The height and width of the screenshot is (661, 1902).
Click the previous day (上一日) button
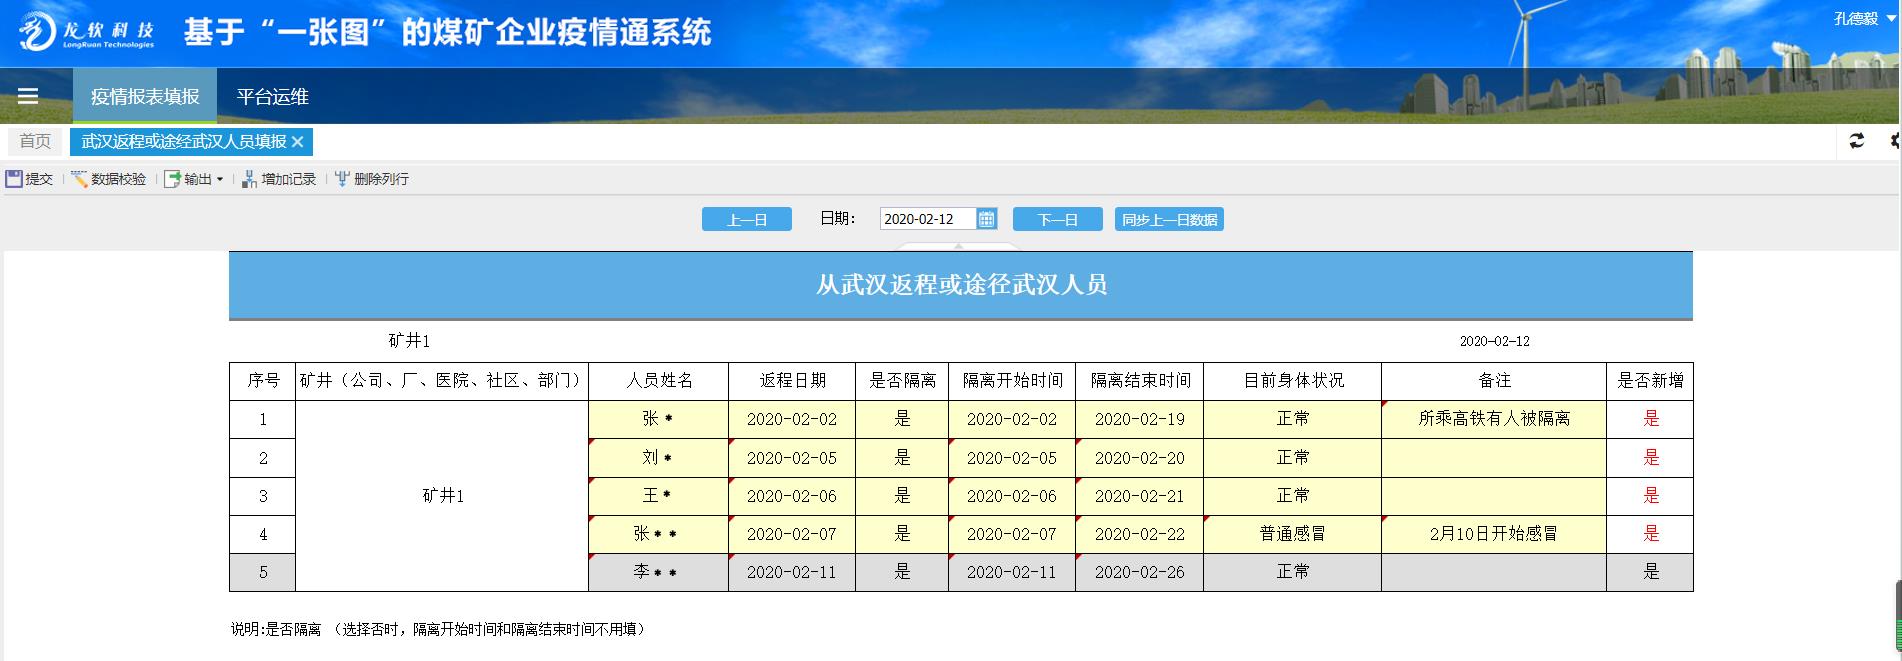coord(746,220)
